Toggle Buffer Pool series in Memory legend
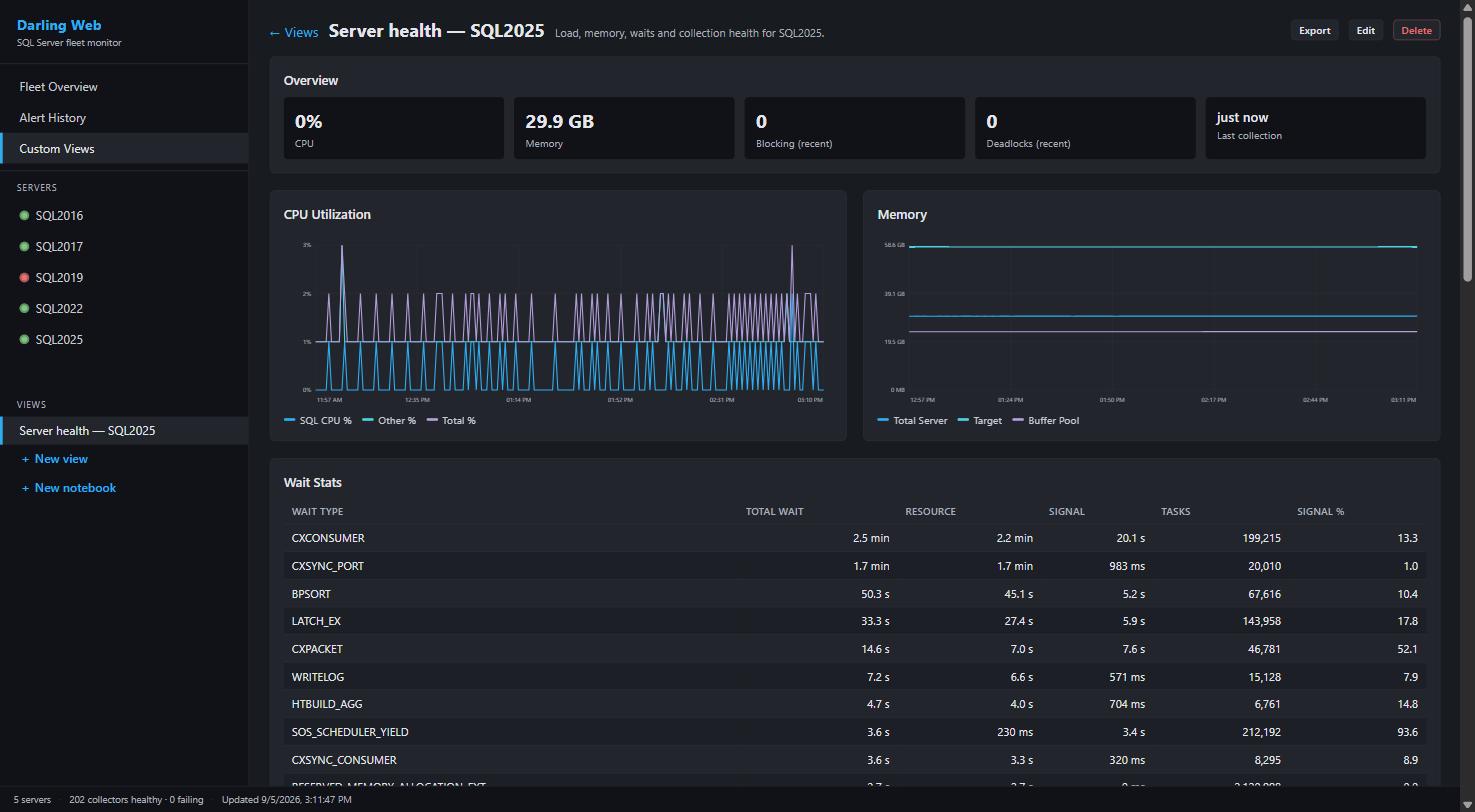The width and height of the screenshot is (1475, 812). [1046, 421]
